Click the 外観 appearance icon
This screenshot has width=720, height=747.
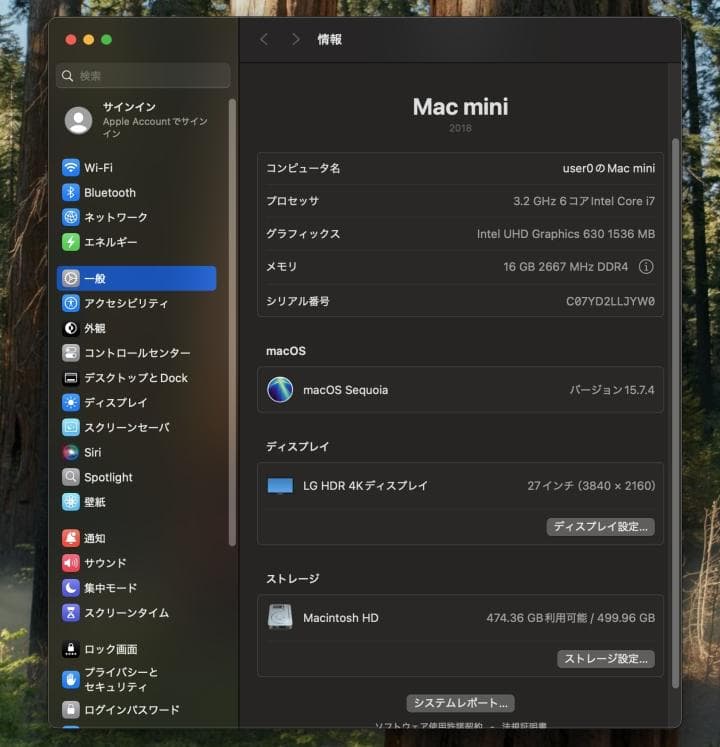click(71, 328)
